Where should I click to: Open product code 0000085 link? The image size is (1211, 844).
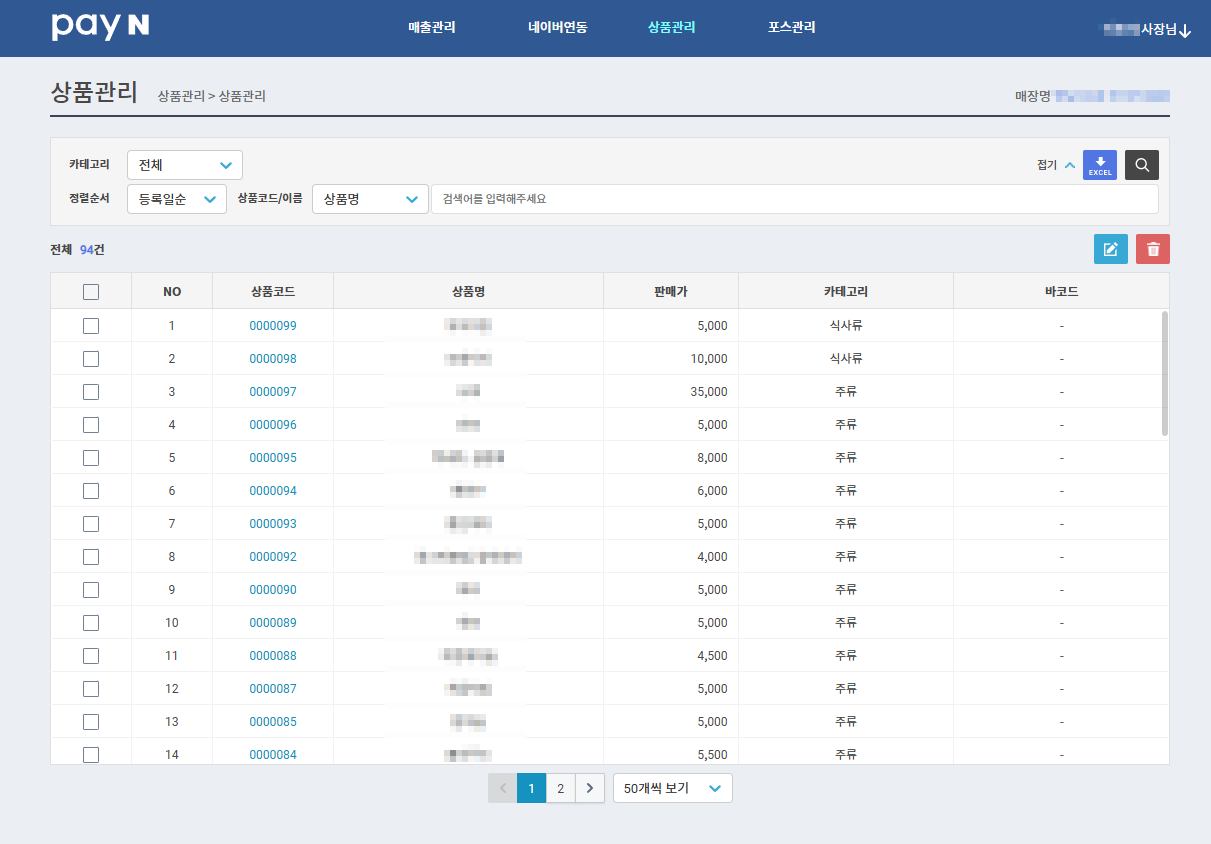[273, 722]
